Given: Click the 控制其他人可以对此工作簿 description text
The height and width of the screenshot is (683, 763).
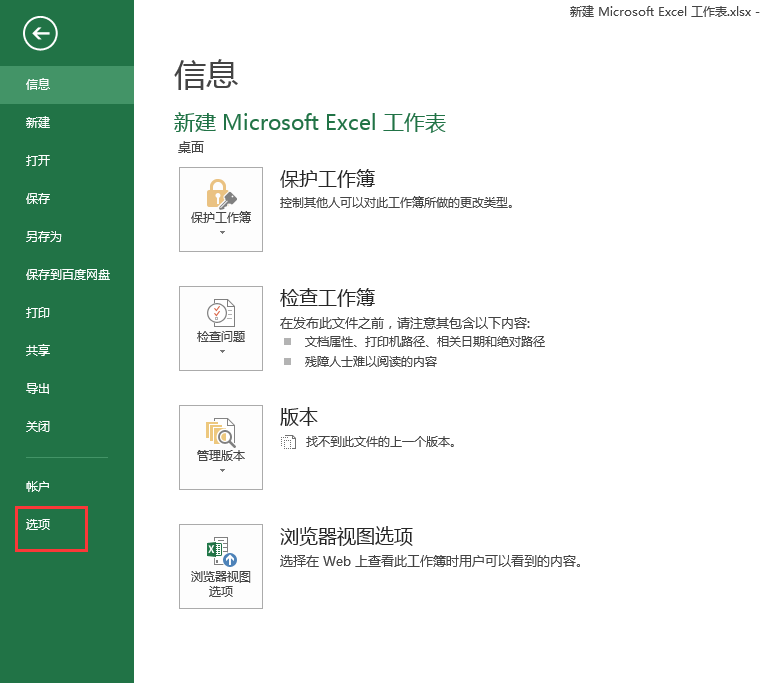Looking at the screenshot, I should 397,203.
